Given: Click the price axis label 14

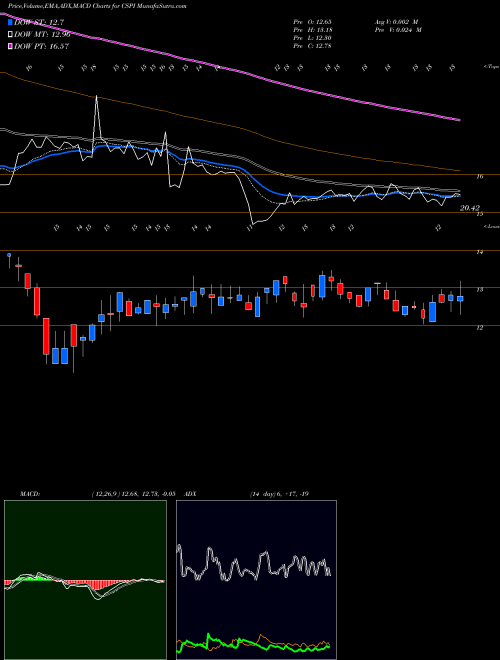Looking at the screenshot, I should pos(479,252).
